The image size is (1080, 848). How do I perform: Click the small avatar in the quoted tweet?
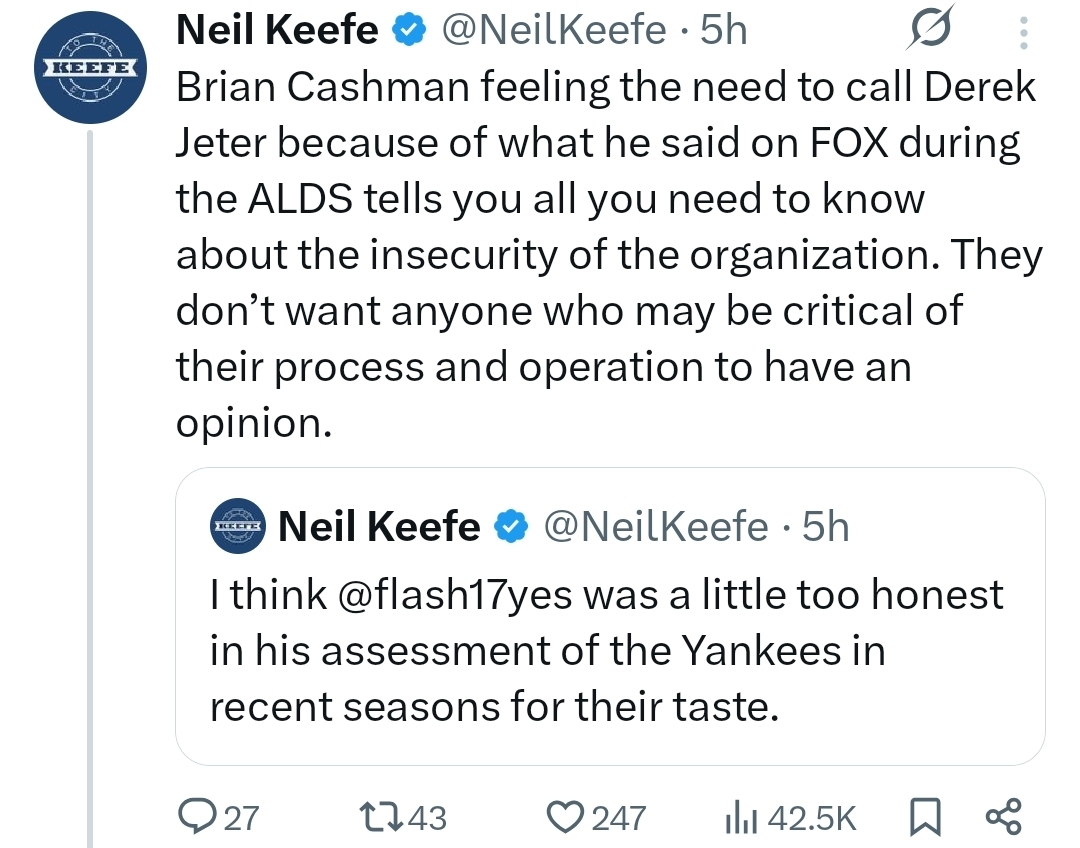[237, 526]
